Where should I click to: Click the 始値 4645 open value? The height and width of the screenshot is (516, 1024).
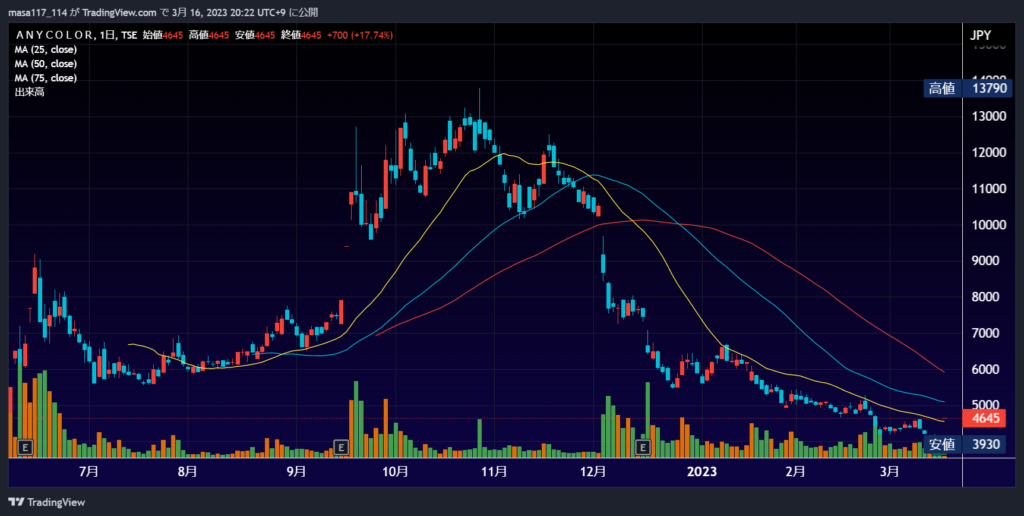click(x=163, y=35)
